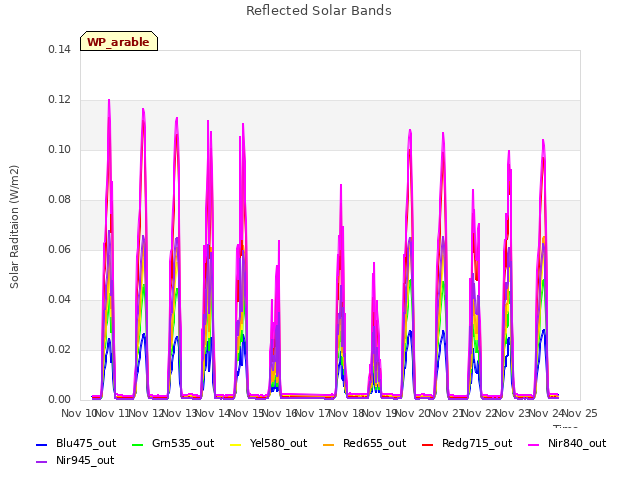Click the highest Nir840 peak near 0.12
This screenshot has width=640, height=480.
tap(109, 100)
